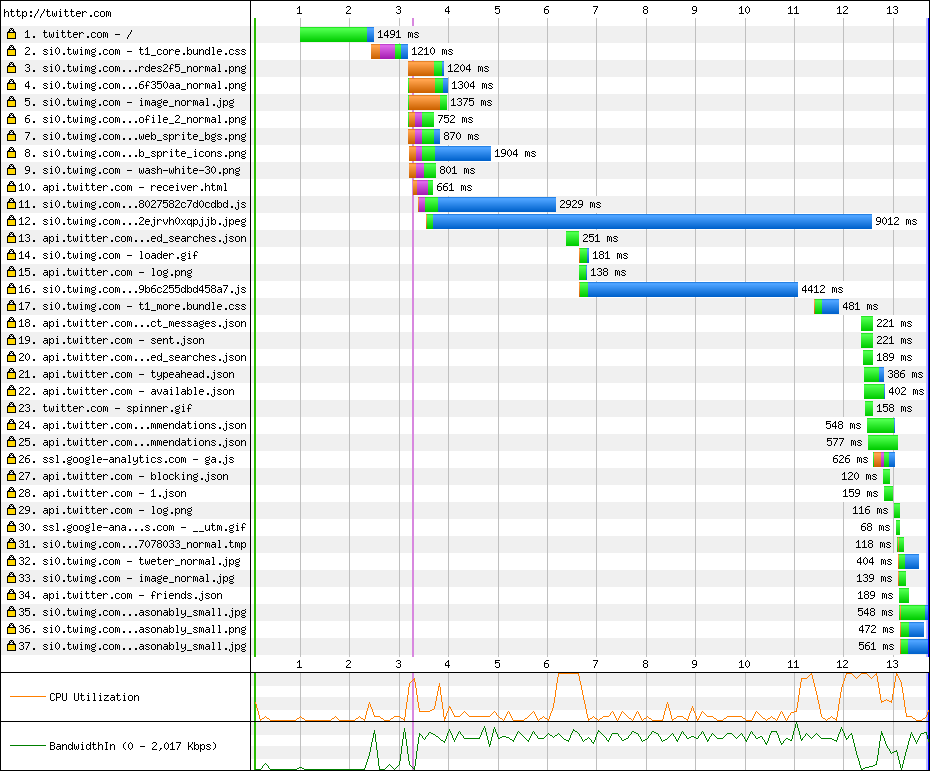Image resolution: width=930 pixels, height=771 pixels.
Task: Click the lock icon beside t1_core.bundle.css
Action: (11, 51)
